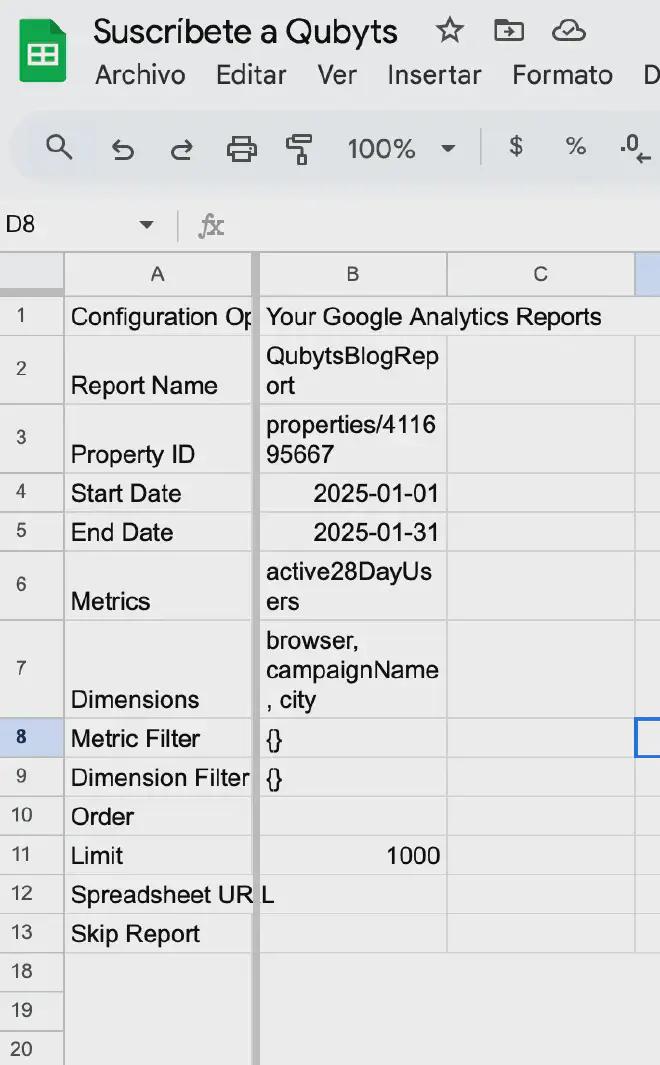Select the paint format roller icon
Viewport: 660px width, 1065px height.
coord(299,148)
